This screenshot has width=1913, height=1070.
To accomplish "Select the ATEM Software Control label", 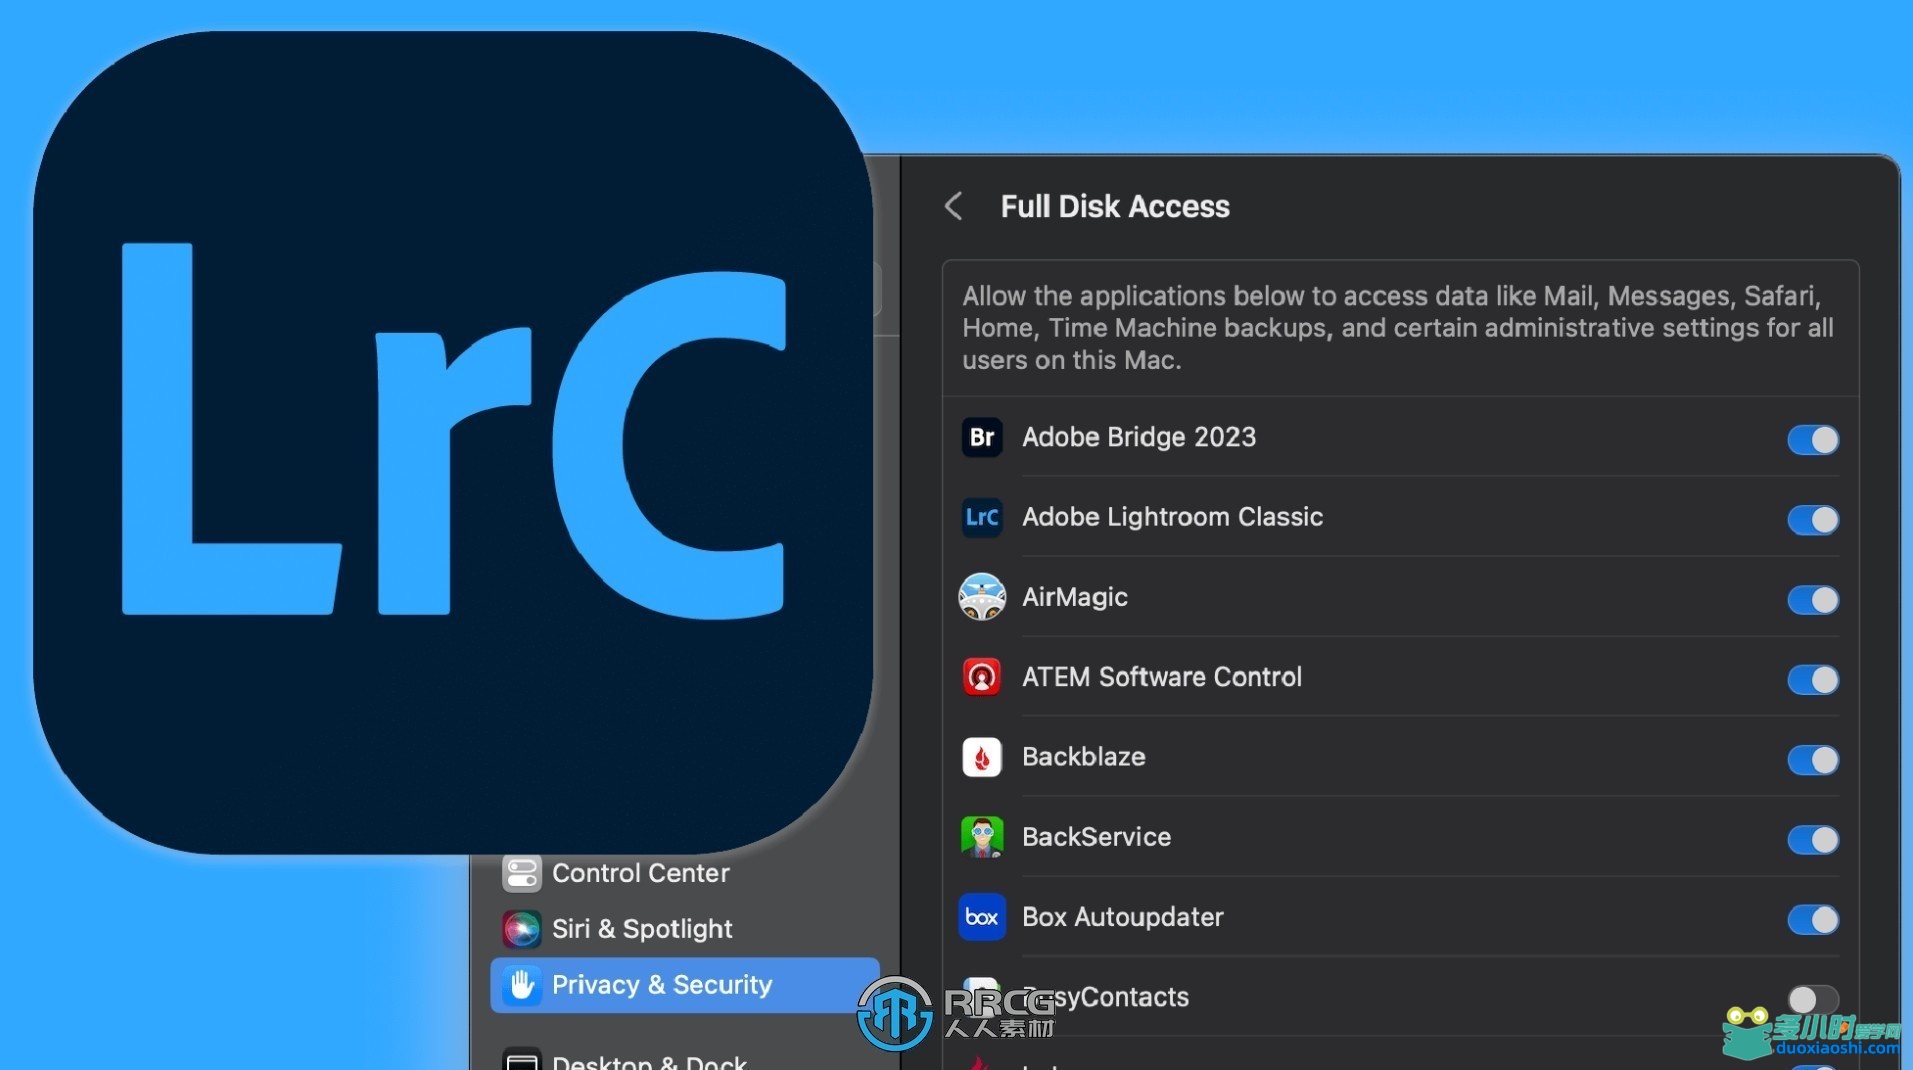I will point(1162,677).
